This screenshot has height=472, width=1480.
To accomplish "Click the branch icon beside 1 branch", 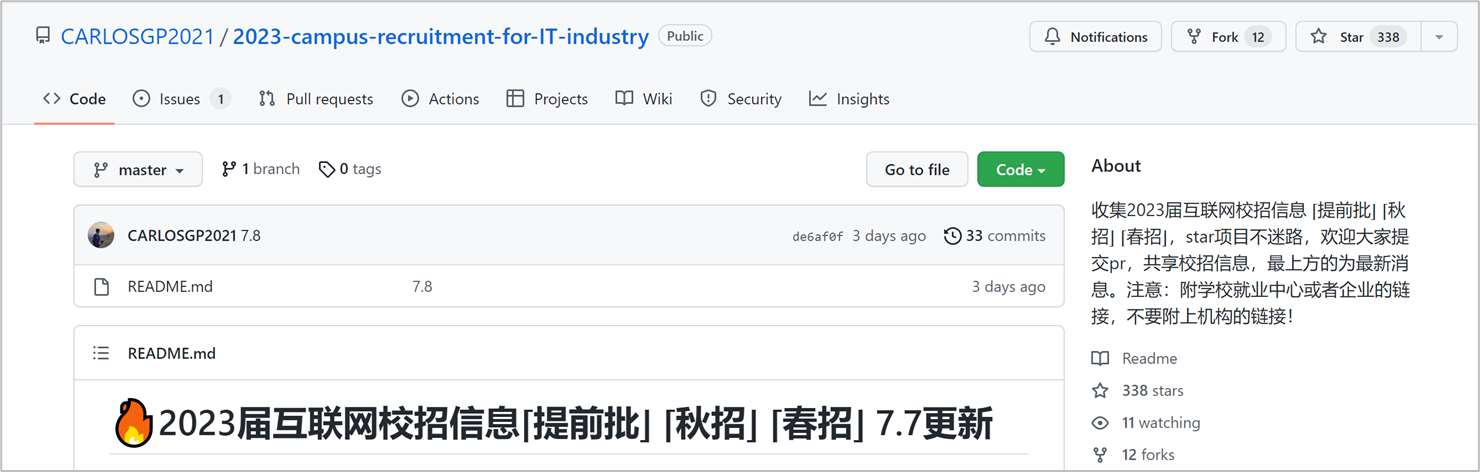I will (229, 169).
